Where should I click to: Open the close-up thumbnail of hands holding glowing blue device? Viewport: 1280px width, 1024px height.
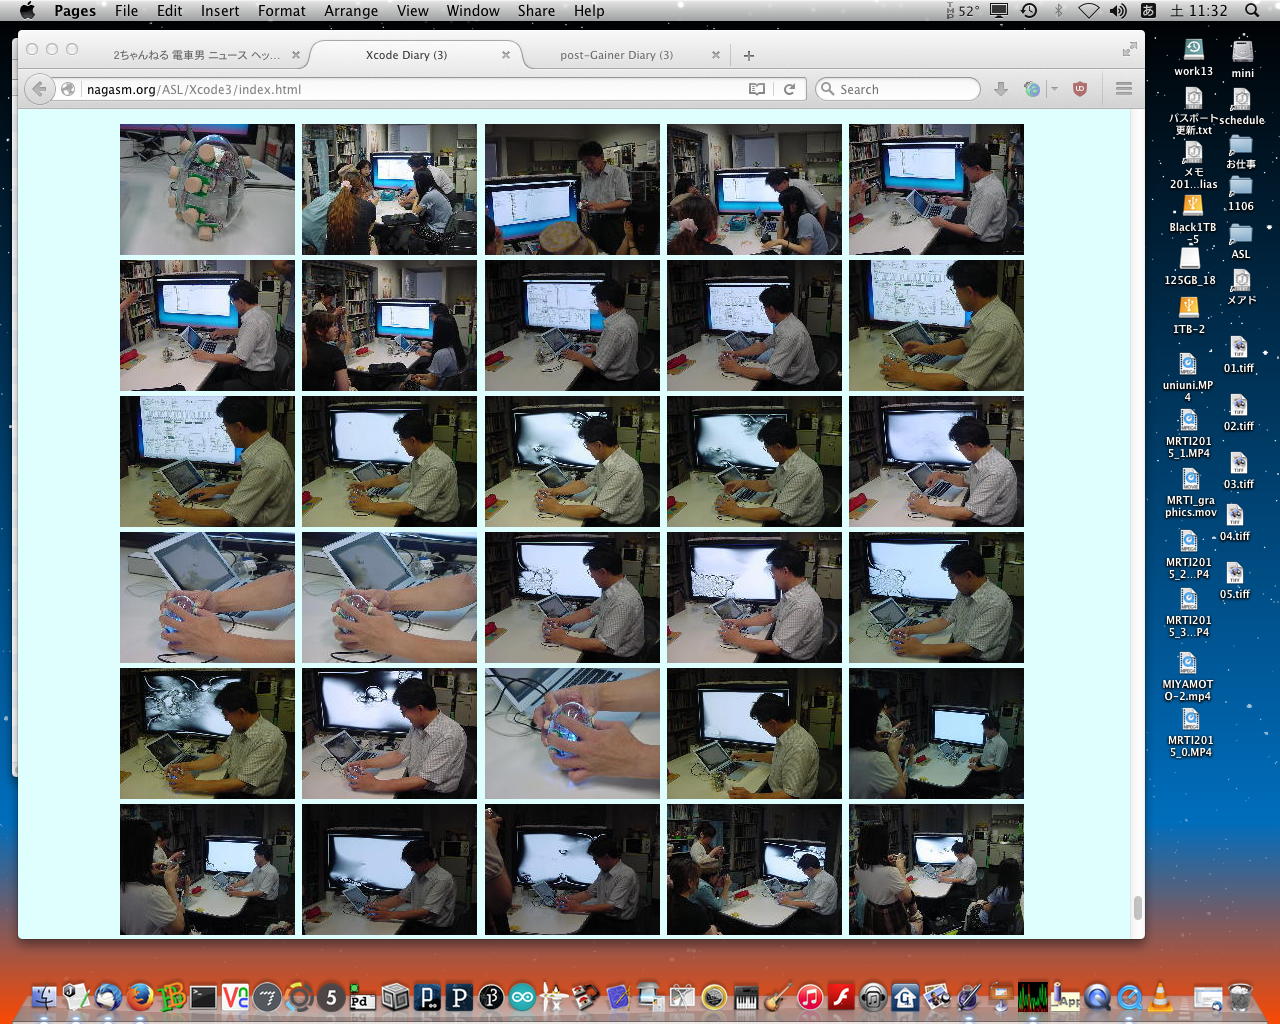pyautogui.click(x=572, y=733)
